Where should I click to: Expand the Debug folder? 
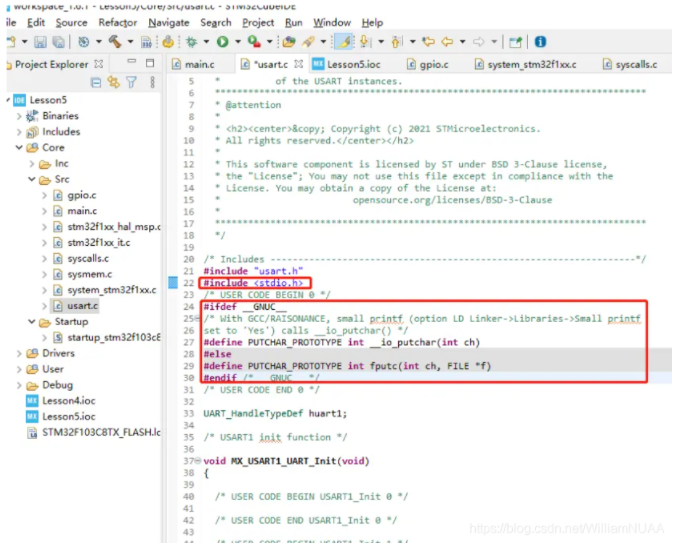click(19, 385)
